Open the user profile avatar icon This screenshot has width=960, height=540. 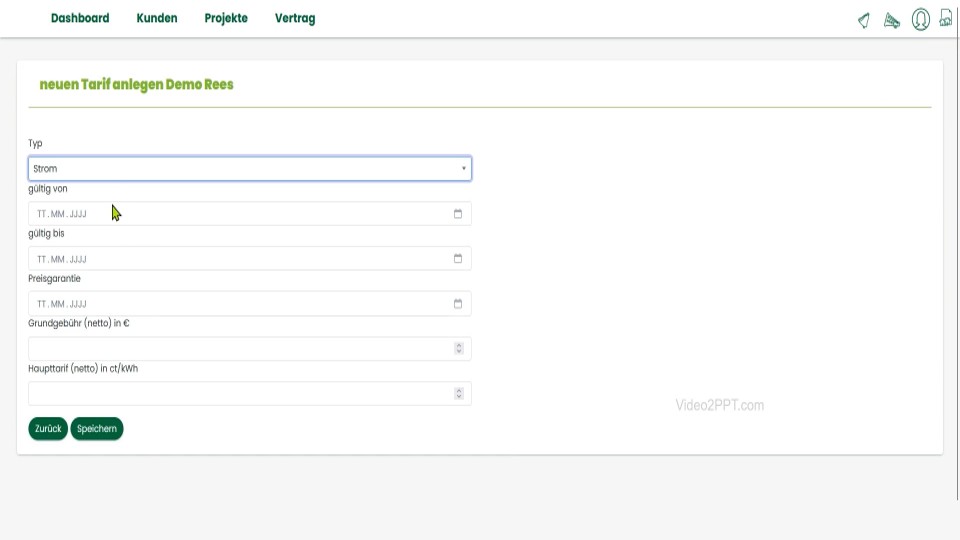coord(920,19)
